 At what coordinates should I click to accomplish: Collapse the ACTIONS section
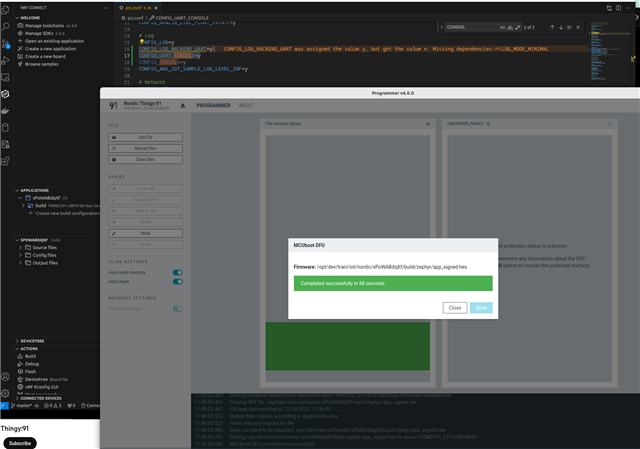click(x=17, y=349)
